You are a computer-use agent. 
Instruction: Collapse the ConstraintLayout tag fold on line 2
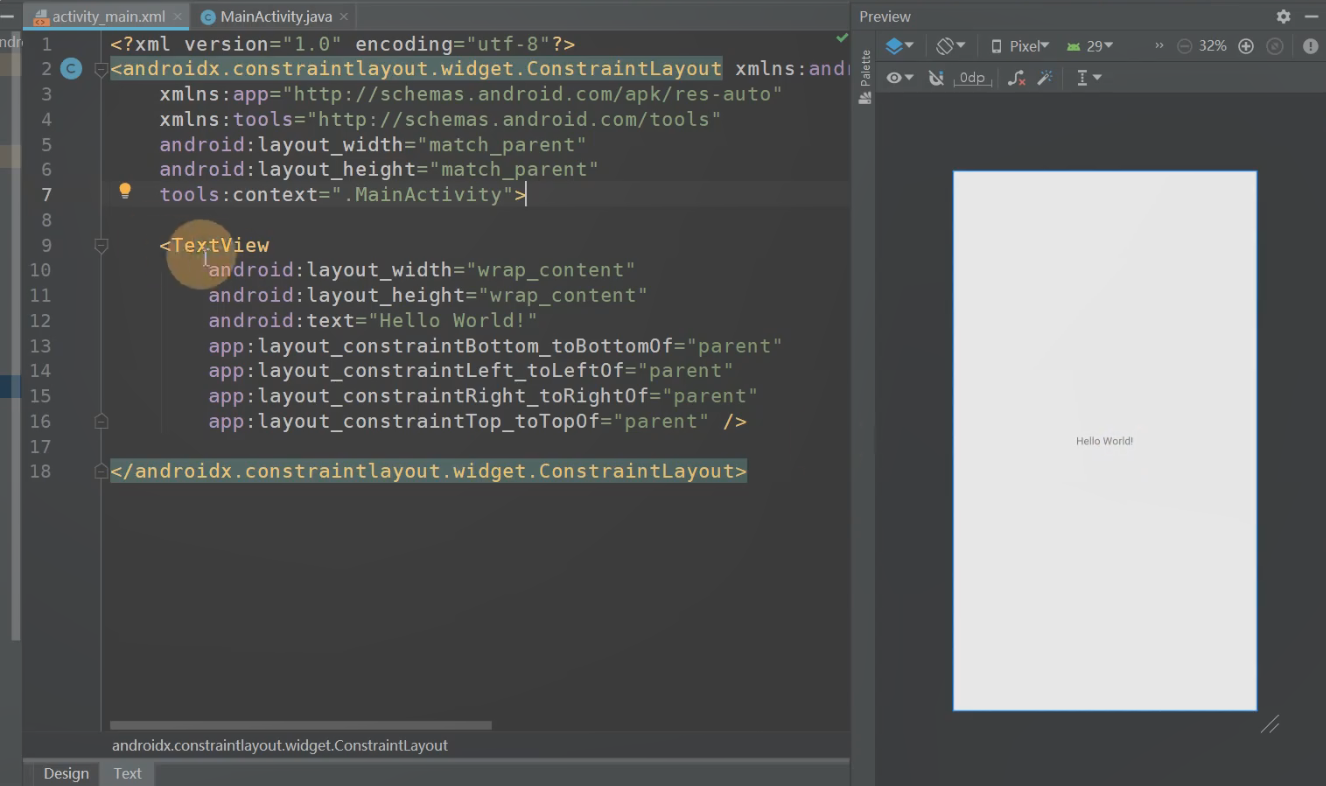click(x=100, y=69)
